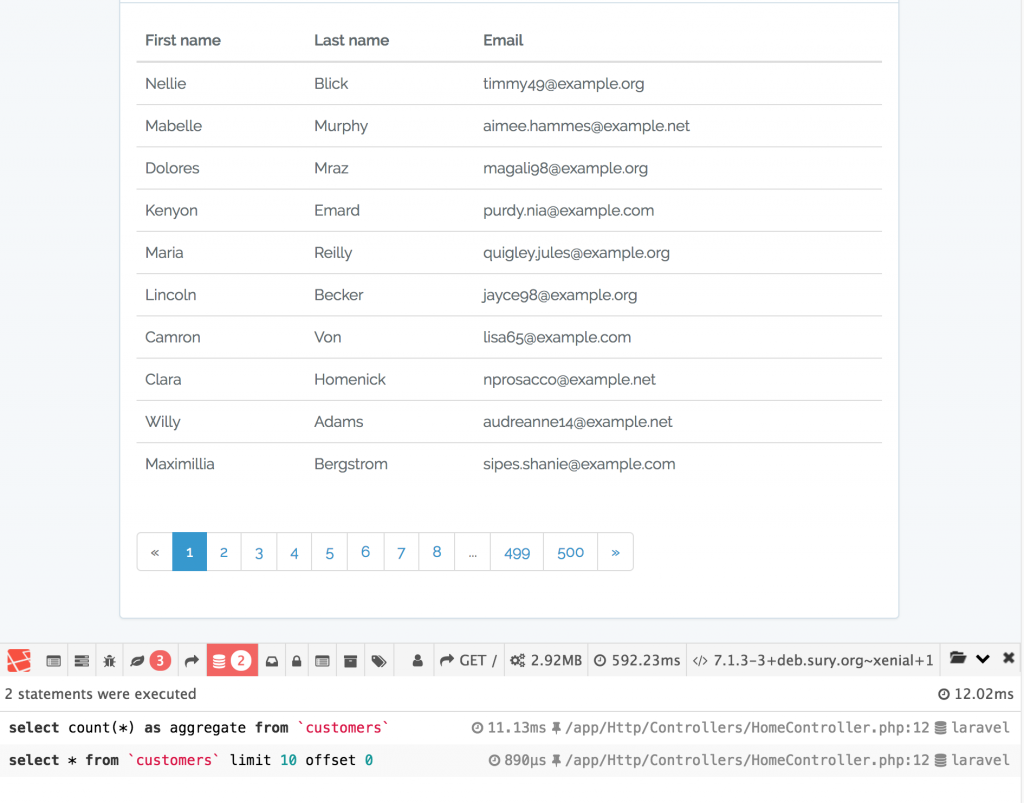View memory usage details showing 2.92MB
The height and width of the screenshot is (803, 1024).
click(545, 659)
